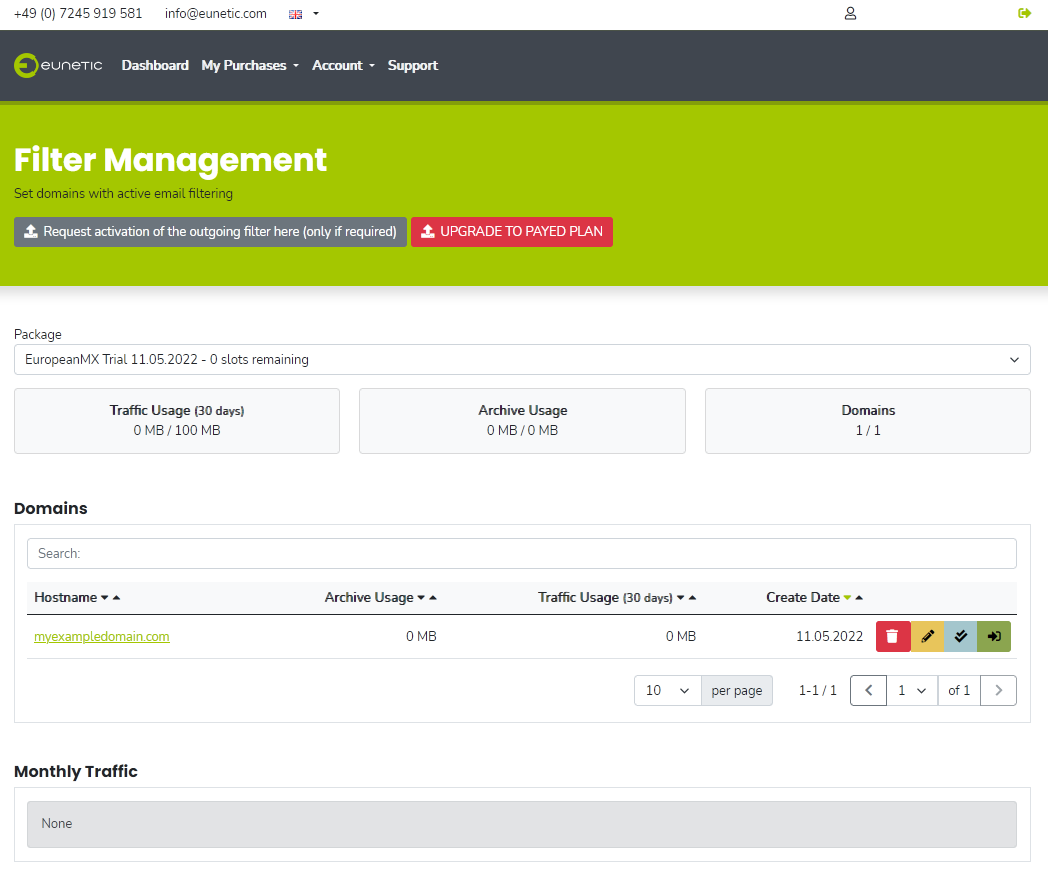1048x890 pixels.
Task: Log out using the green exit icon
Action: (x=1024, y=13)
